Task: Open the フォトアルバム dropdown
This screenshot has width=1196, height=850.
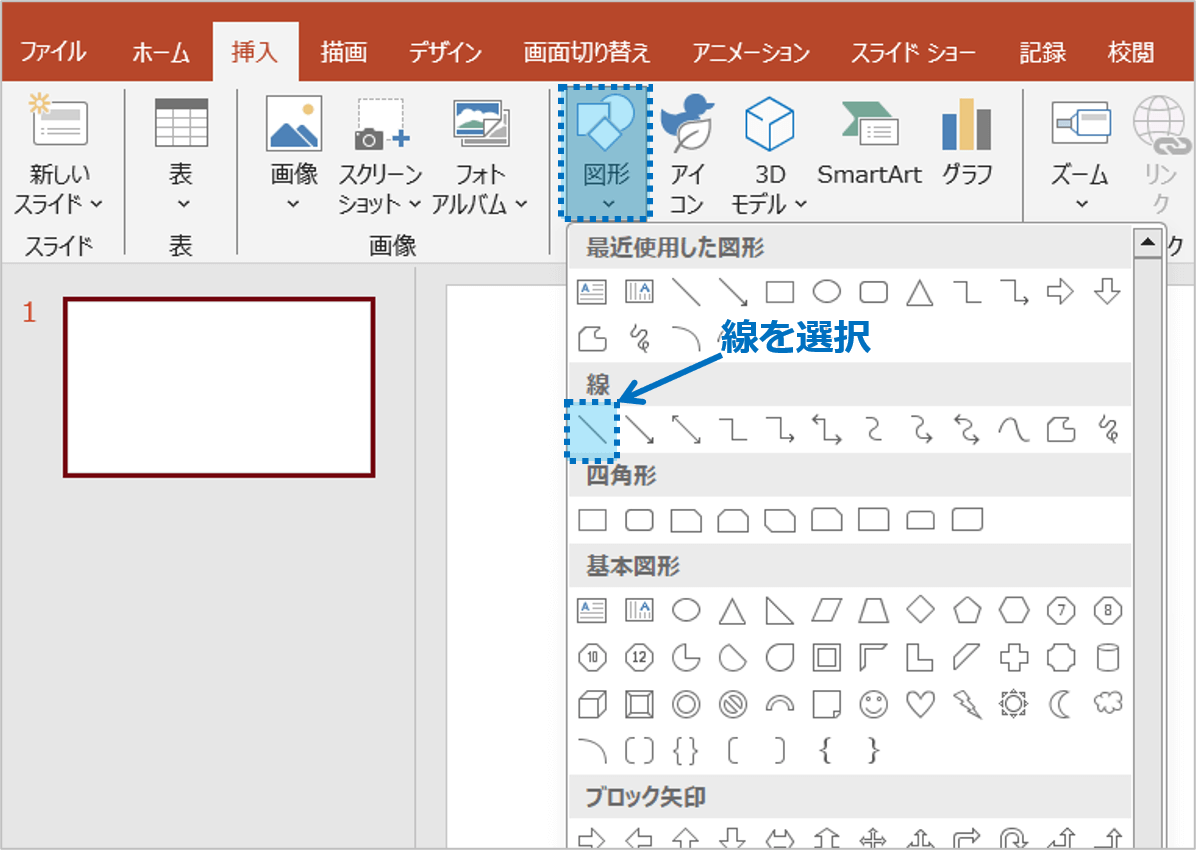Action: coord(521,204)
